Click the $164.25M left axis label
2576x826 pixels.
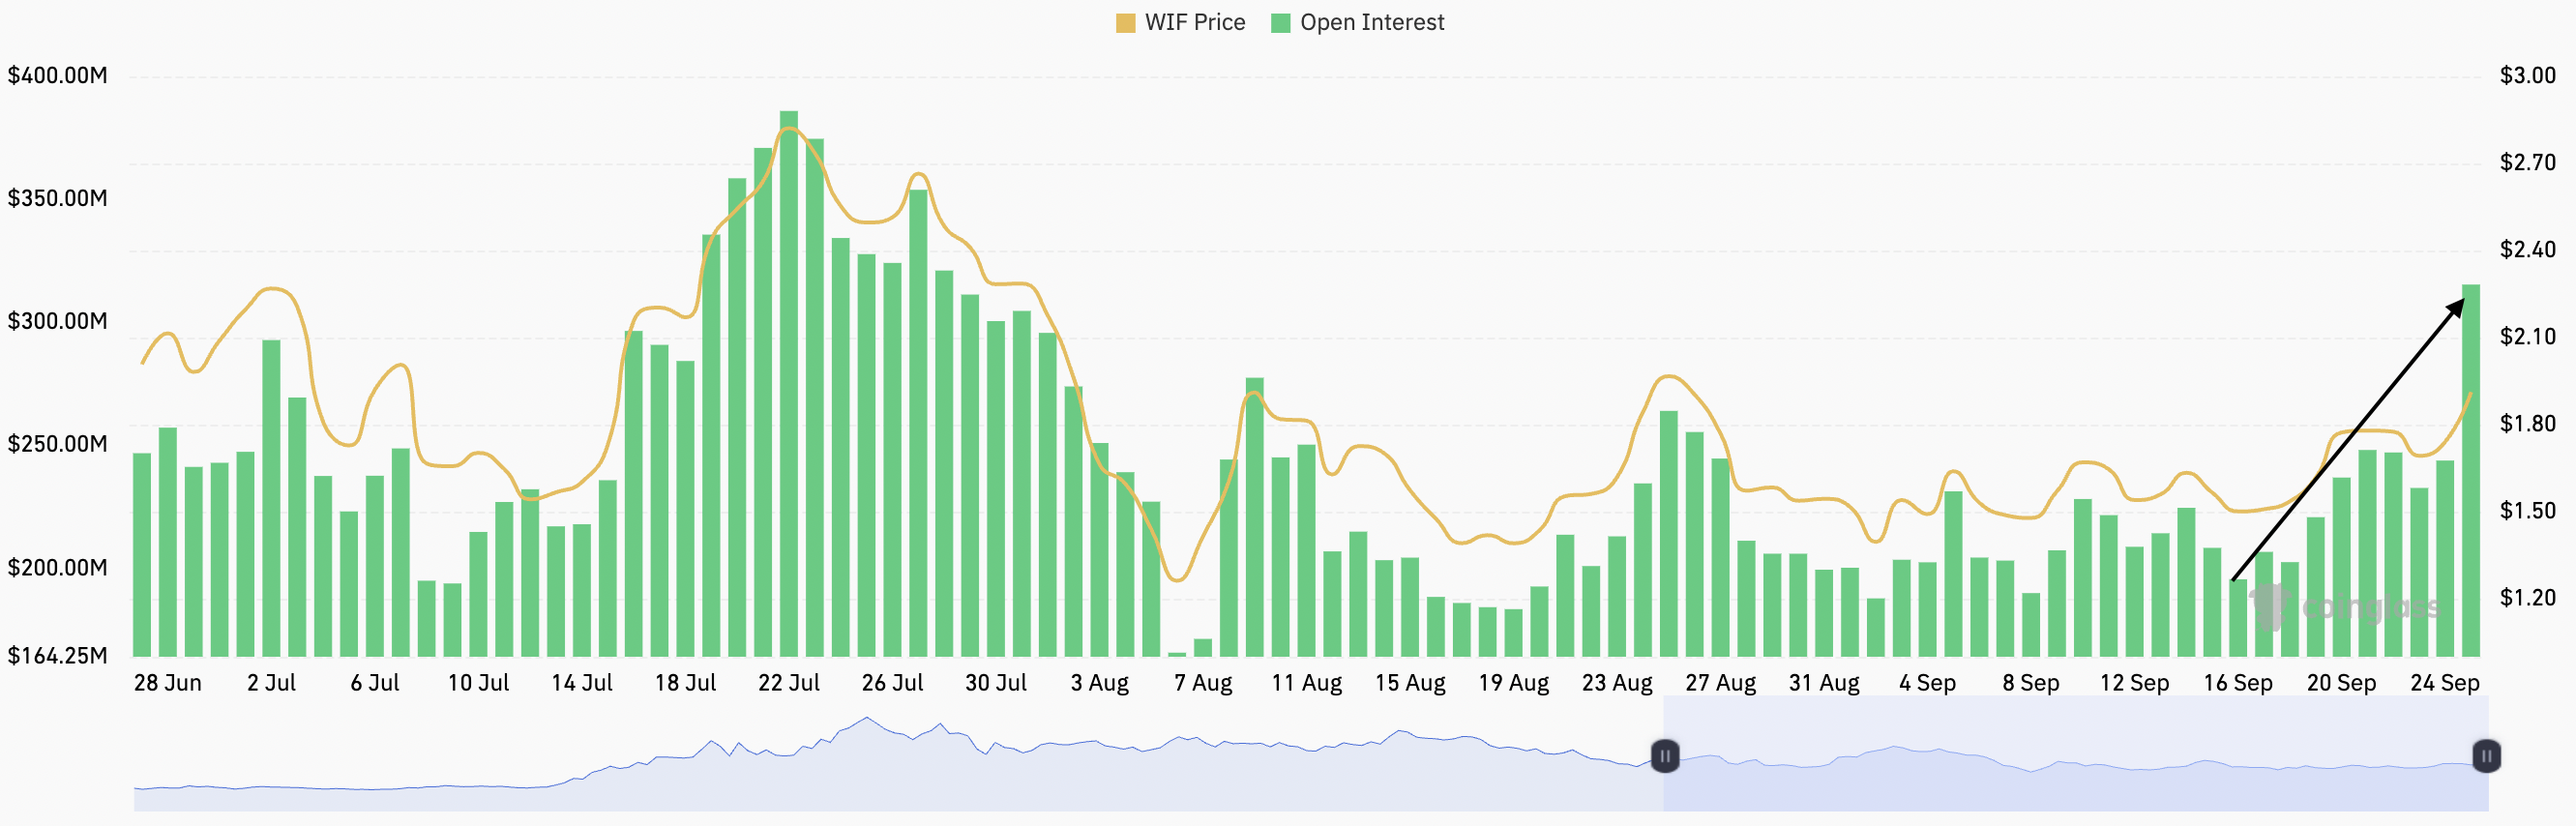[58, 656]
